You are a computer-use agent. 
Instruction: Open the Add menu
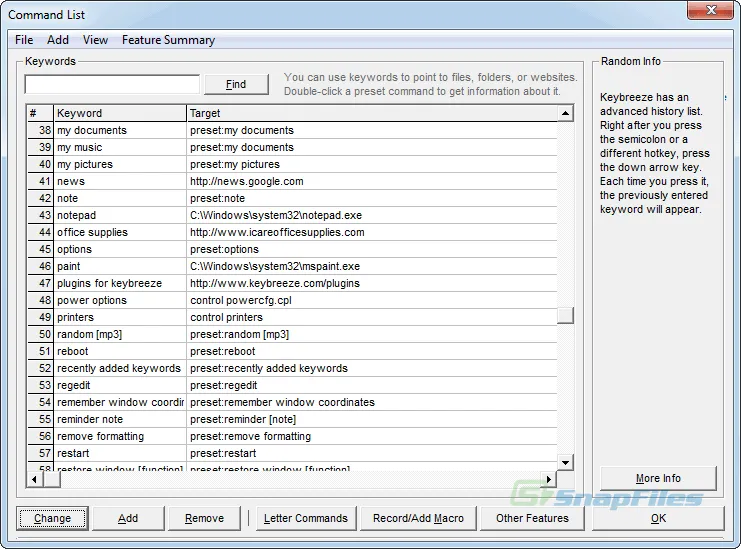(58, 40)
